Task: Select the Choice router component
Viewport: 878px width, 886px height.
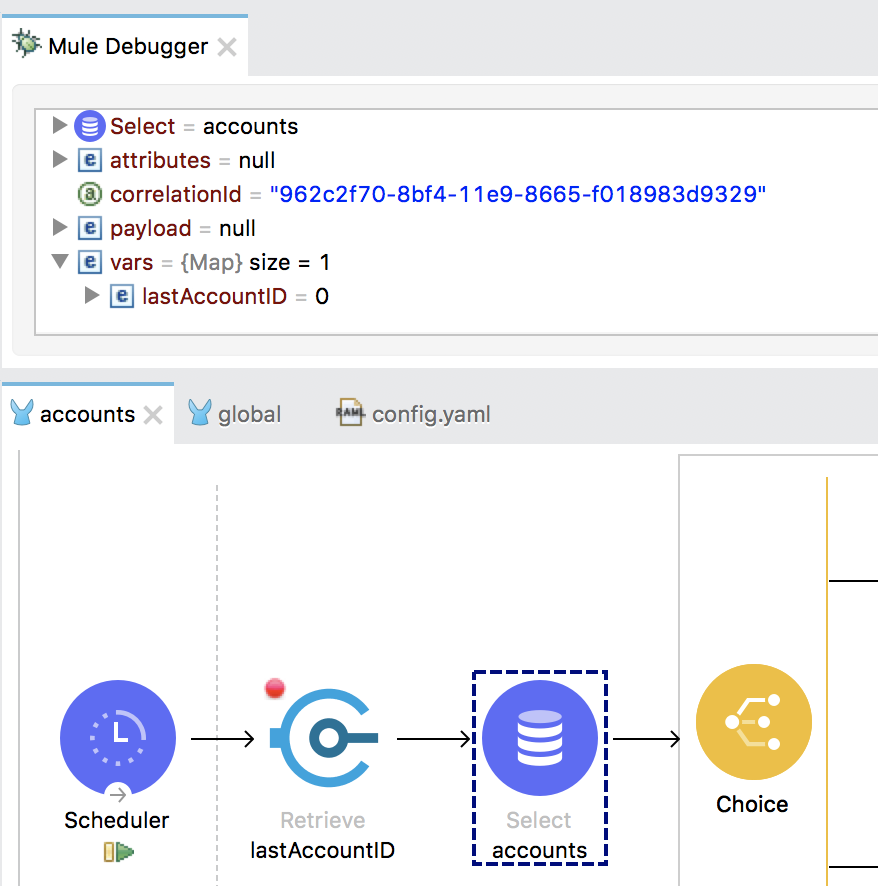Action: tap(754, 722)
